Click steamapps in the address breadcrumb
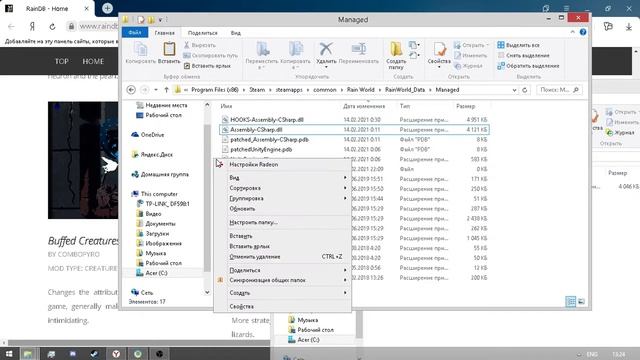640x360 pixels. [x=289, y=90]
